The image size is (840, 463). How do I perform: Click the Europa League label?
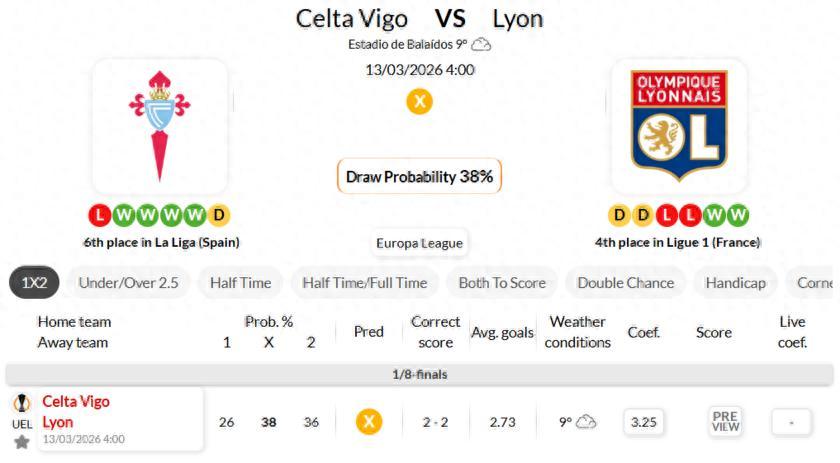coord(419,243)
